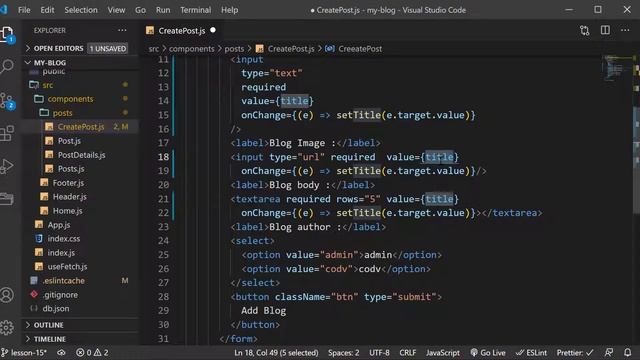Expand the Outline section

pos(49,325)
